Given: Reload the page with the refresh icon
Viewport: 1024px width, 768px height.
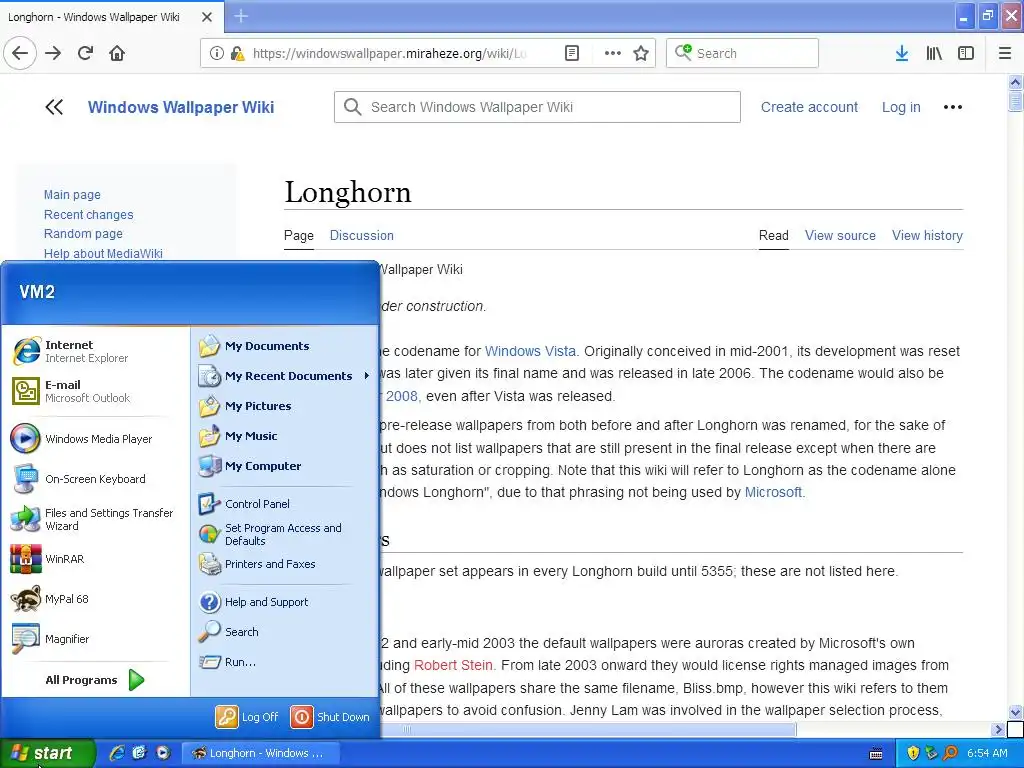Looking at the screenshot, I should pyautogui.click(x=85, y=54).
